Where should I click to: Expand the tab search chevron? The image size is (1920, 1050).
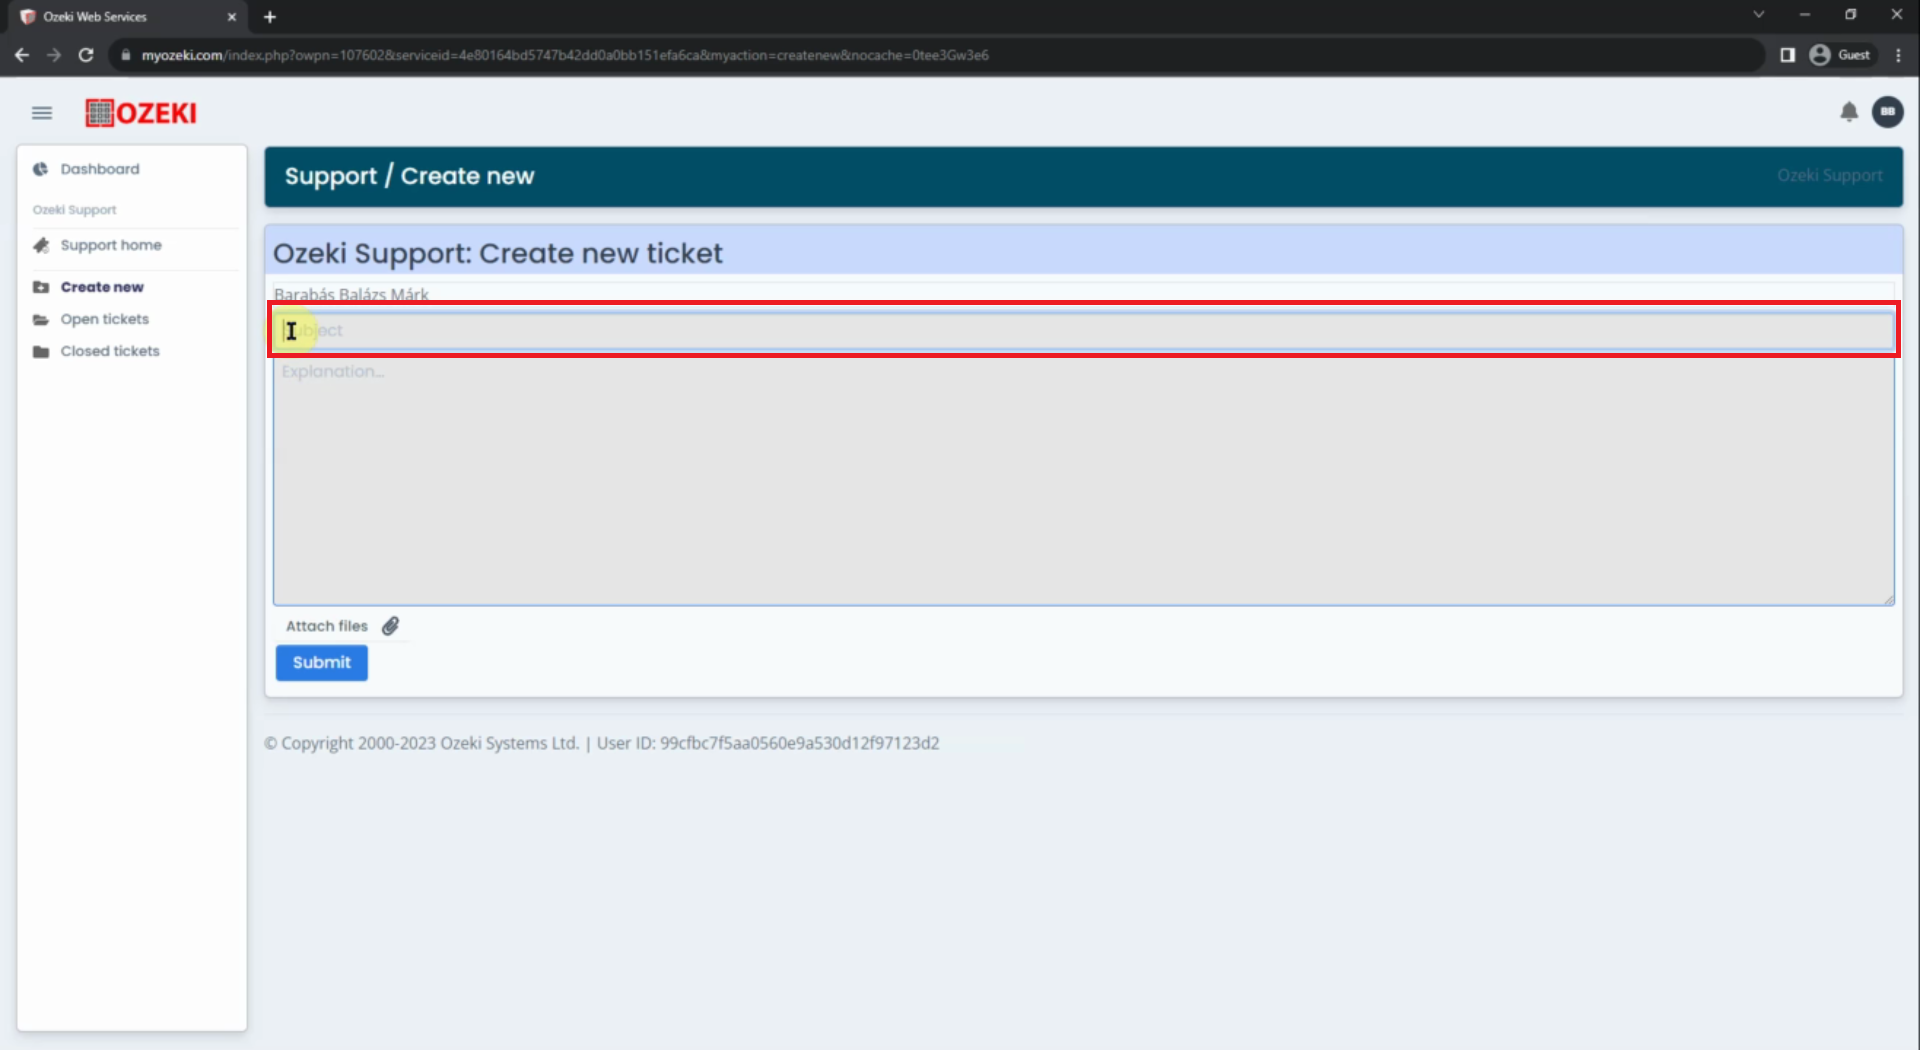[1759, 15]
